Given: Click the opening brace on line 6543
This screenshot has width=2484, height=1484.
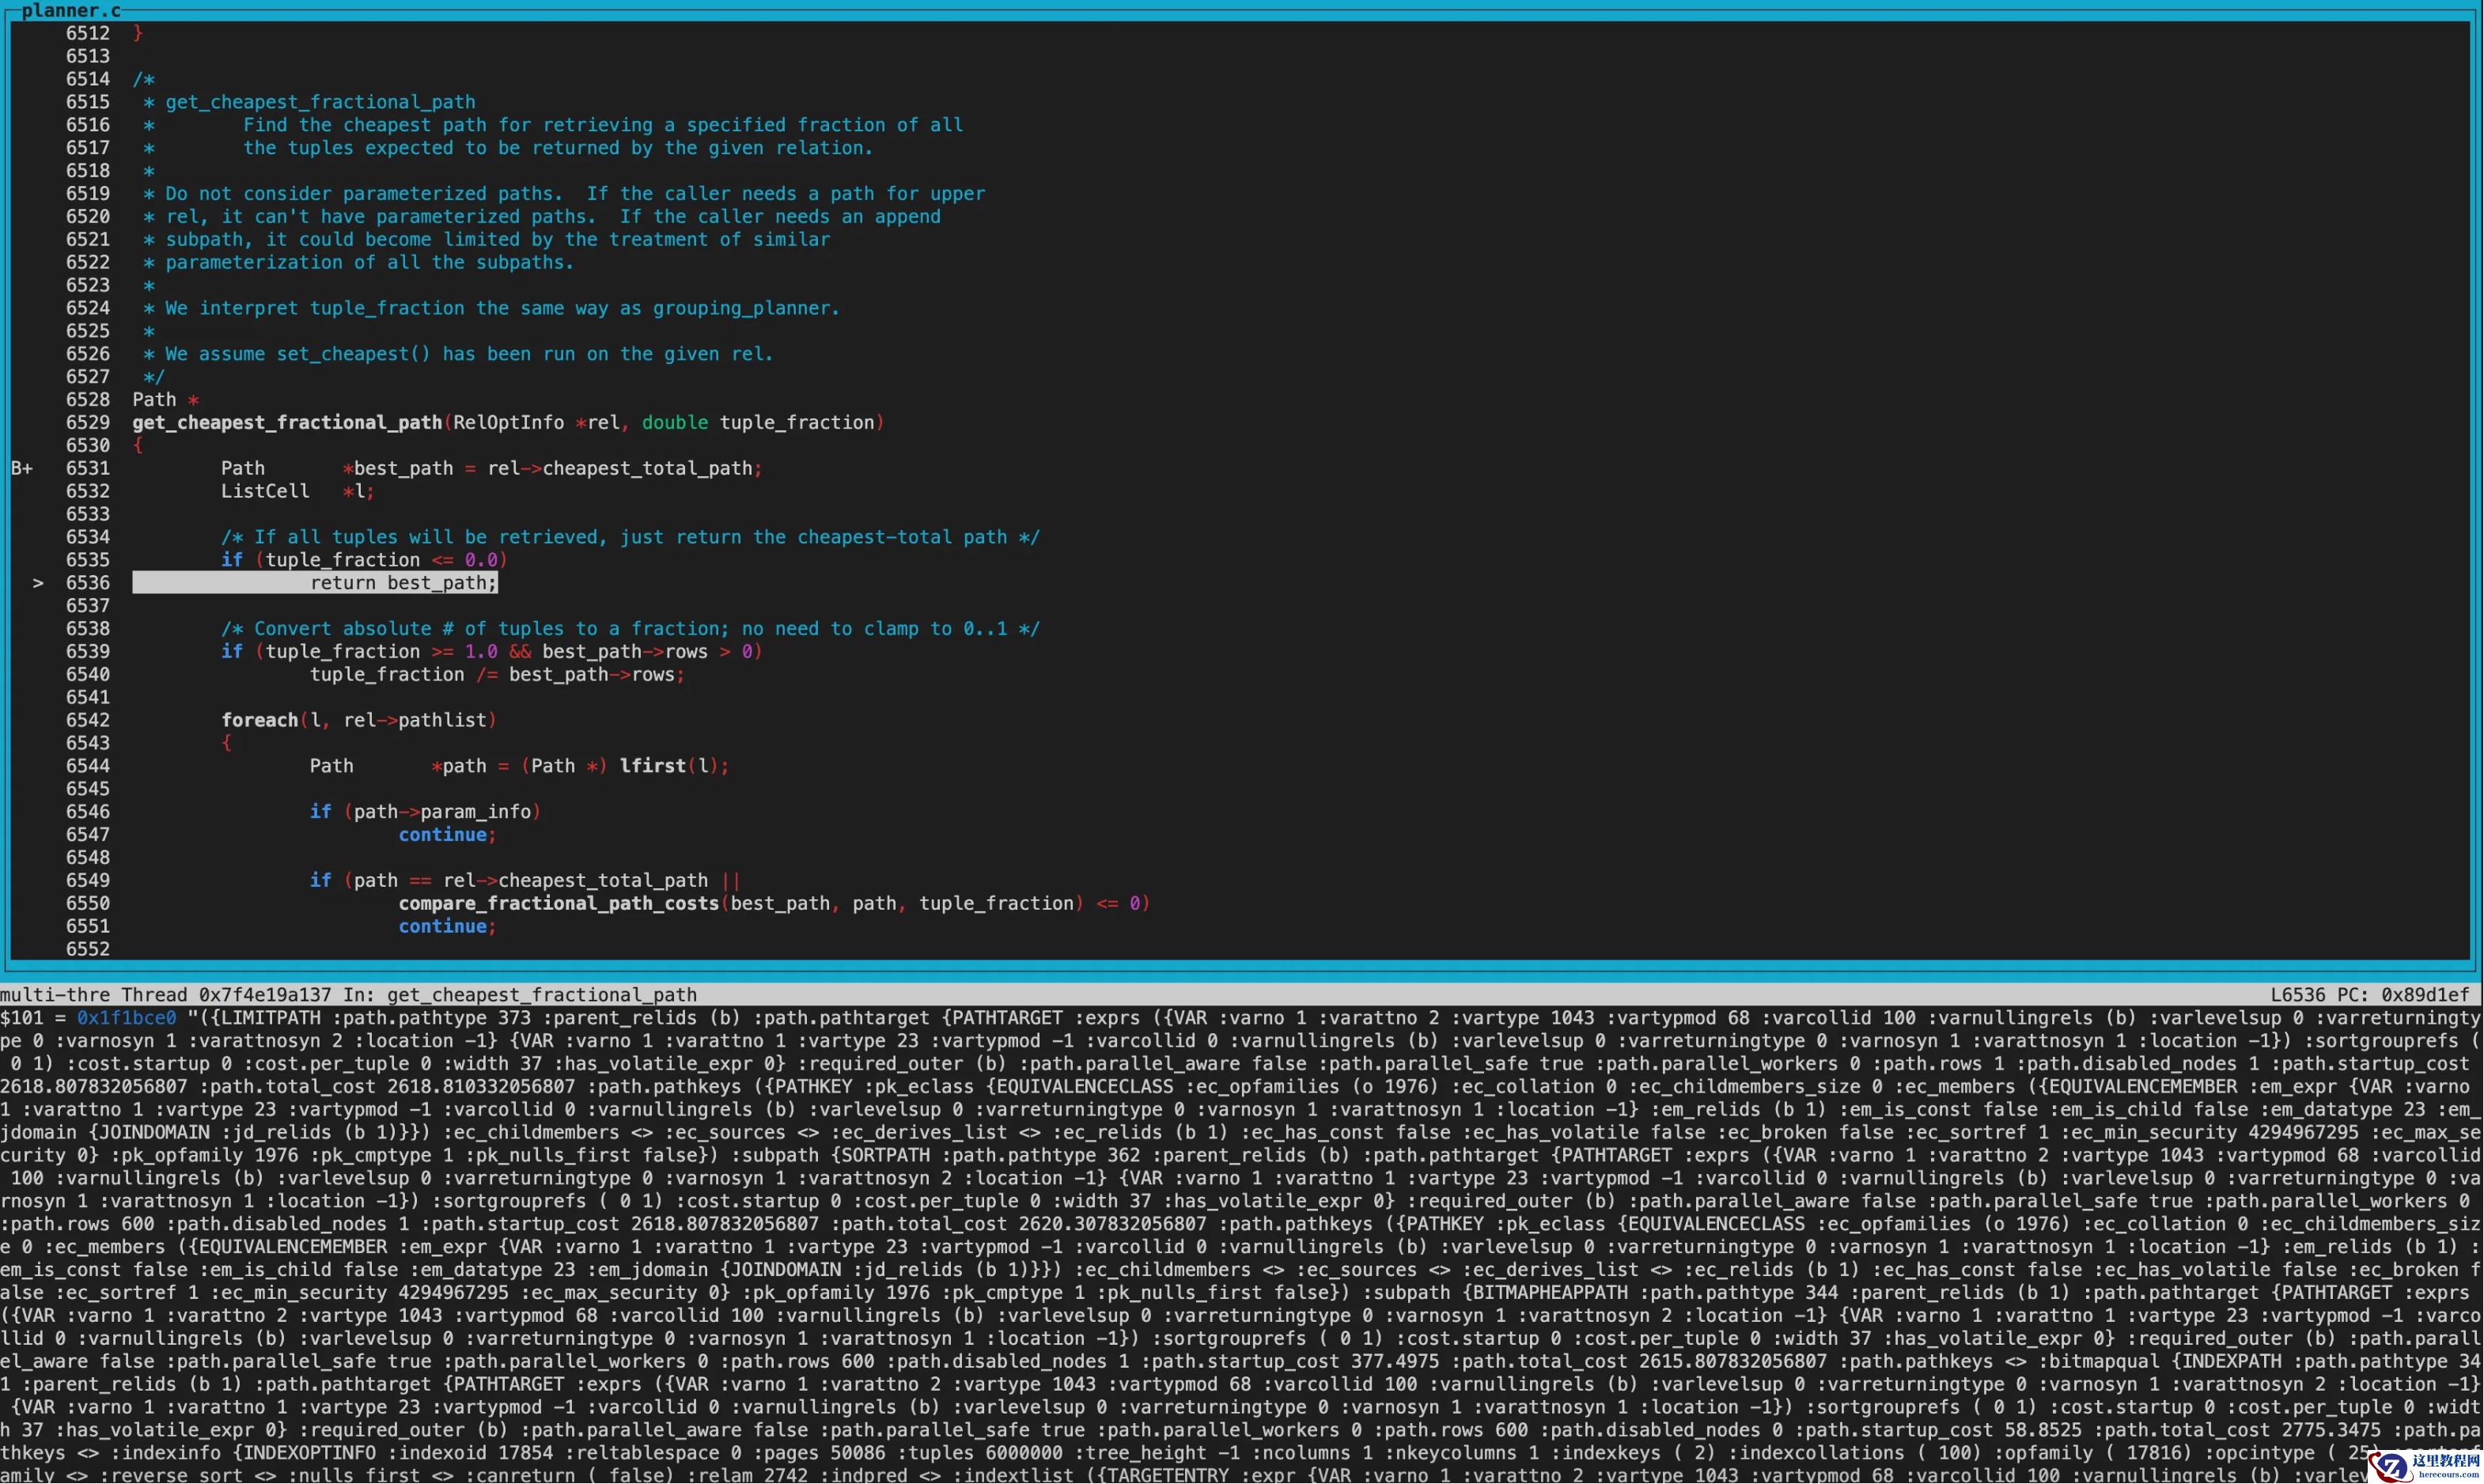Looking at the screenshot, I should 227,743.
